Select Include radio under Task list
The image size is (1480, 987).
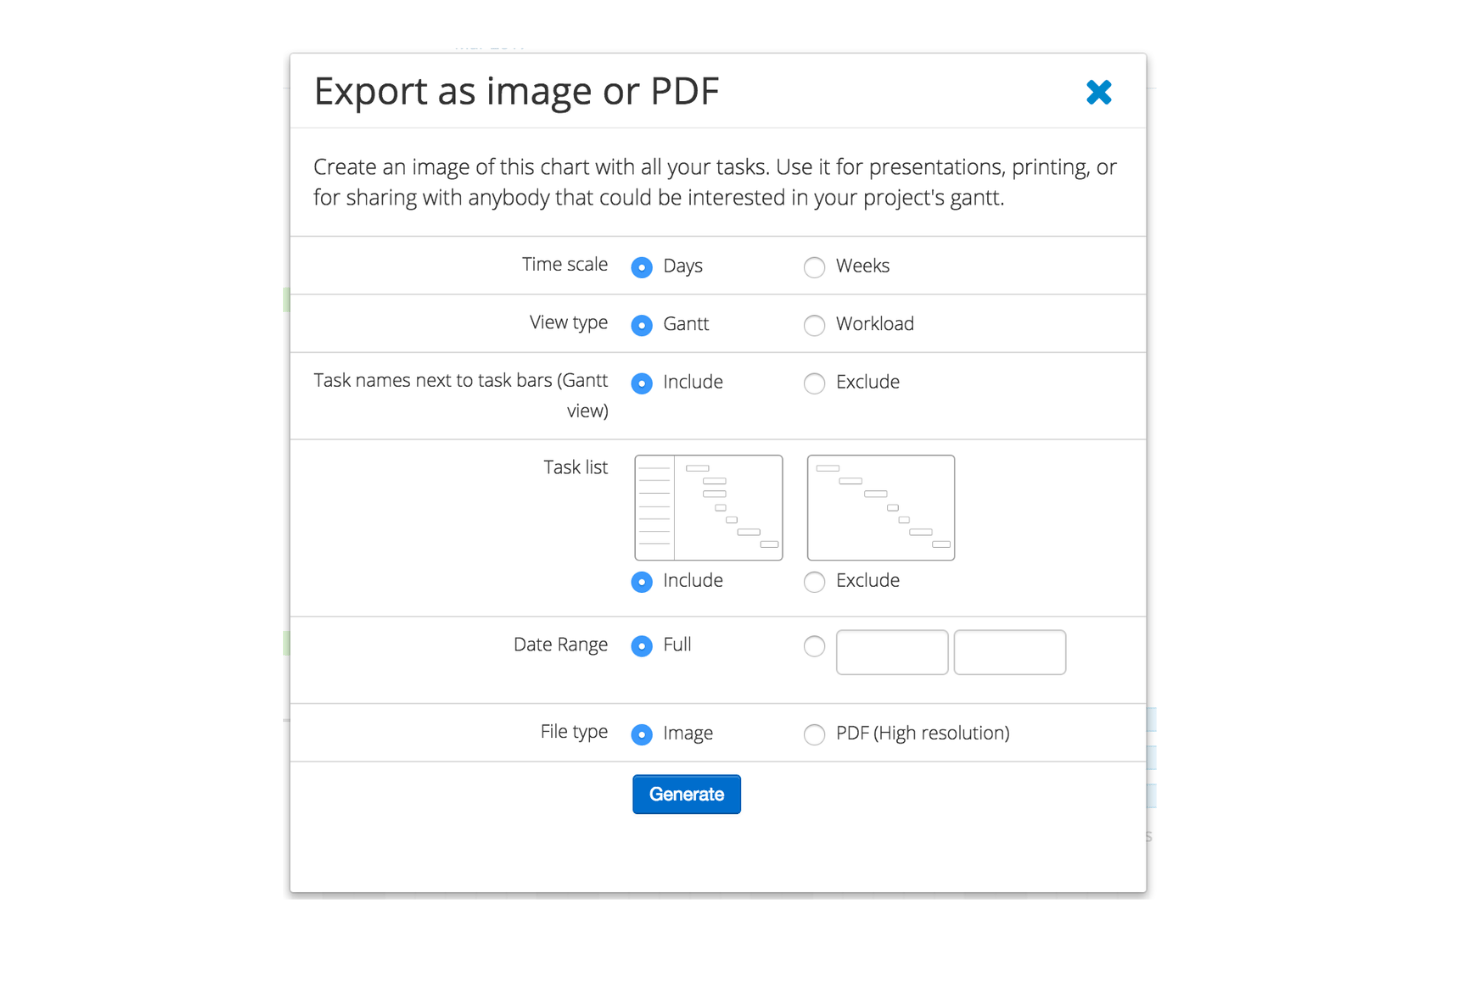coord(642,582)
